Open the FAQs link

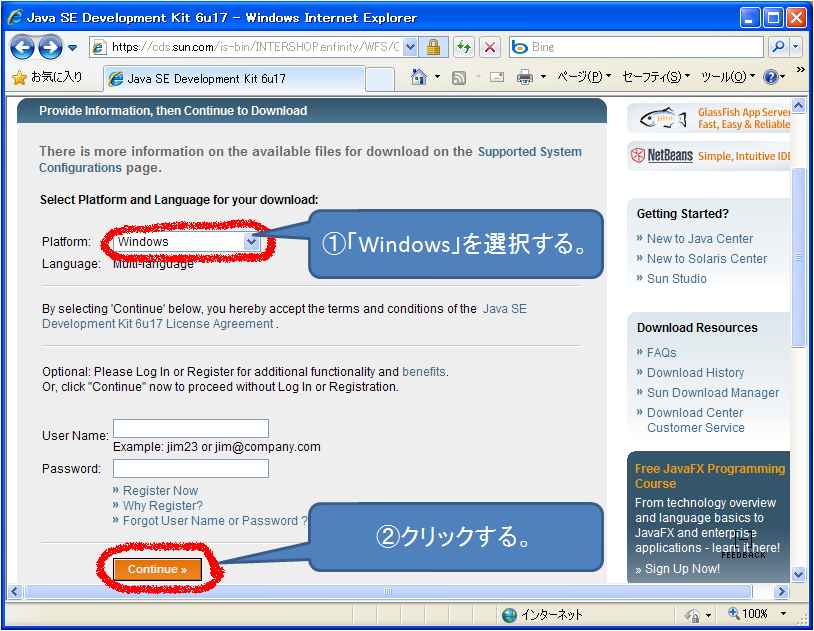661,353
